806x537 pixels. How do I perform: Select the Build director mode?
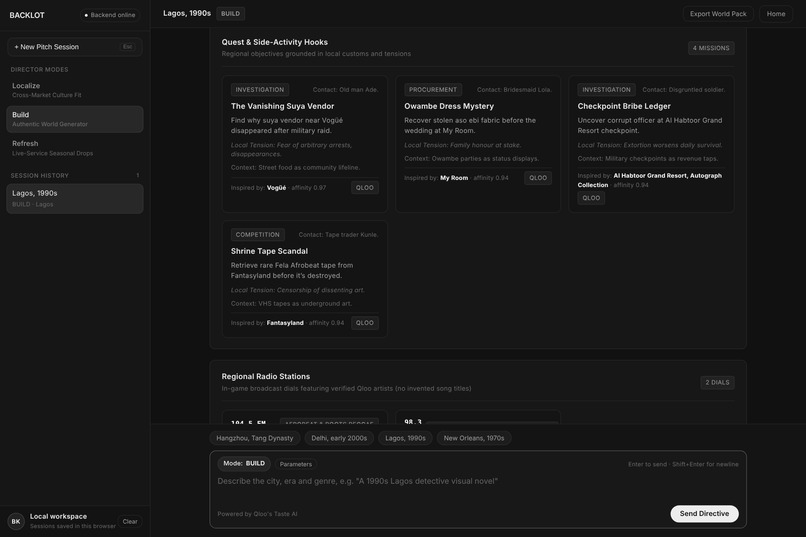(x=75, y=119)
